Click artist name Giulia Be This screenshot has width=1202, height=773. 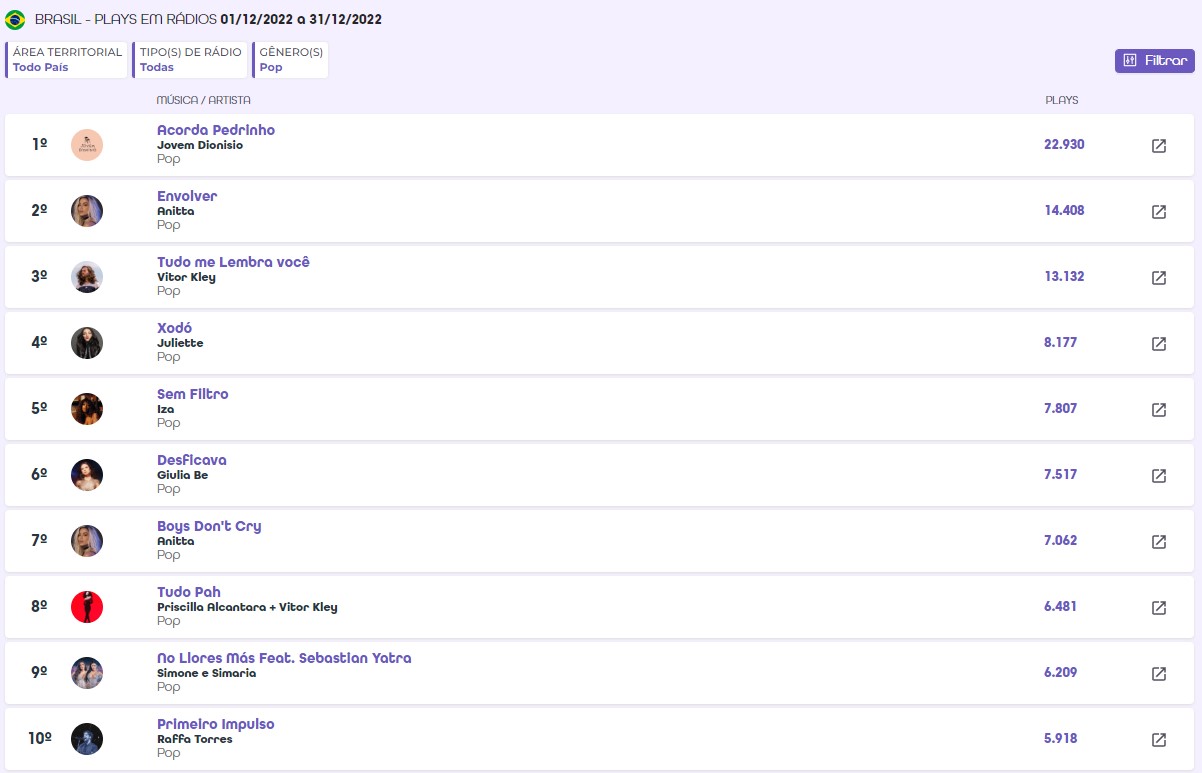click(x=183, y=475)
